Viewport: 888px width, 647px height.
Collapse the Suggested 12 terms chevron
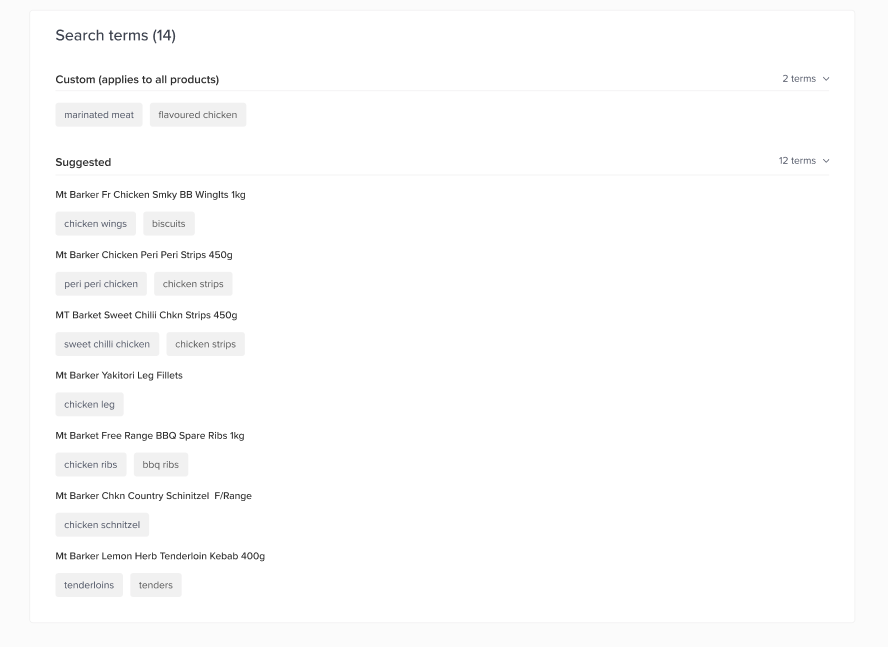click(x=826, y=161)
